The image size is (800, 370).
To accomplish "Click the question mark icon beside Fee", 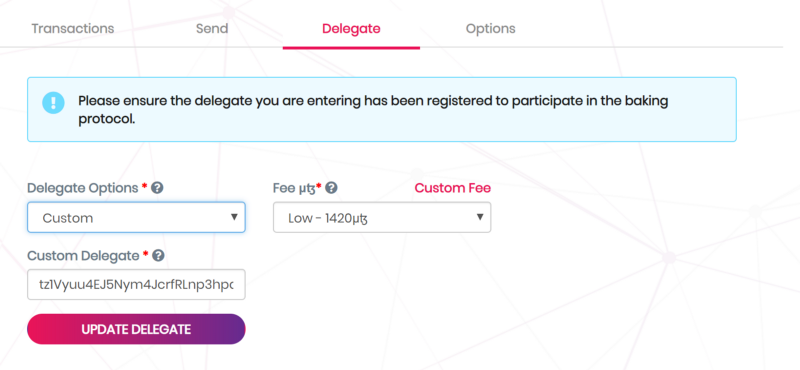I will pyautogui.click(x=332, y=188).
